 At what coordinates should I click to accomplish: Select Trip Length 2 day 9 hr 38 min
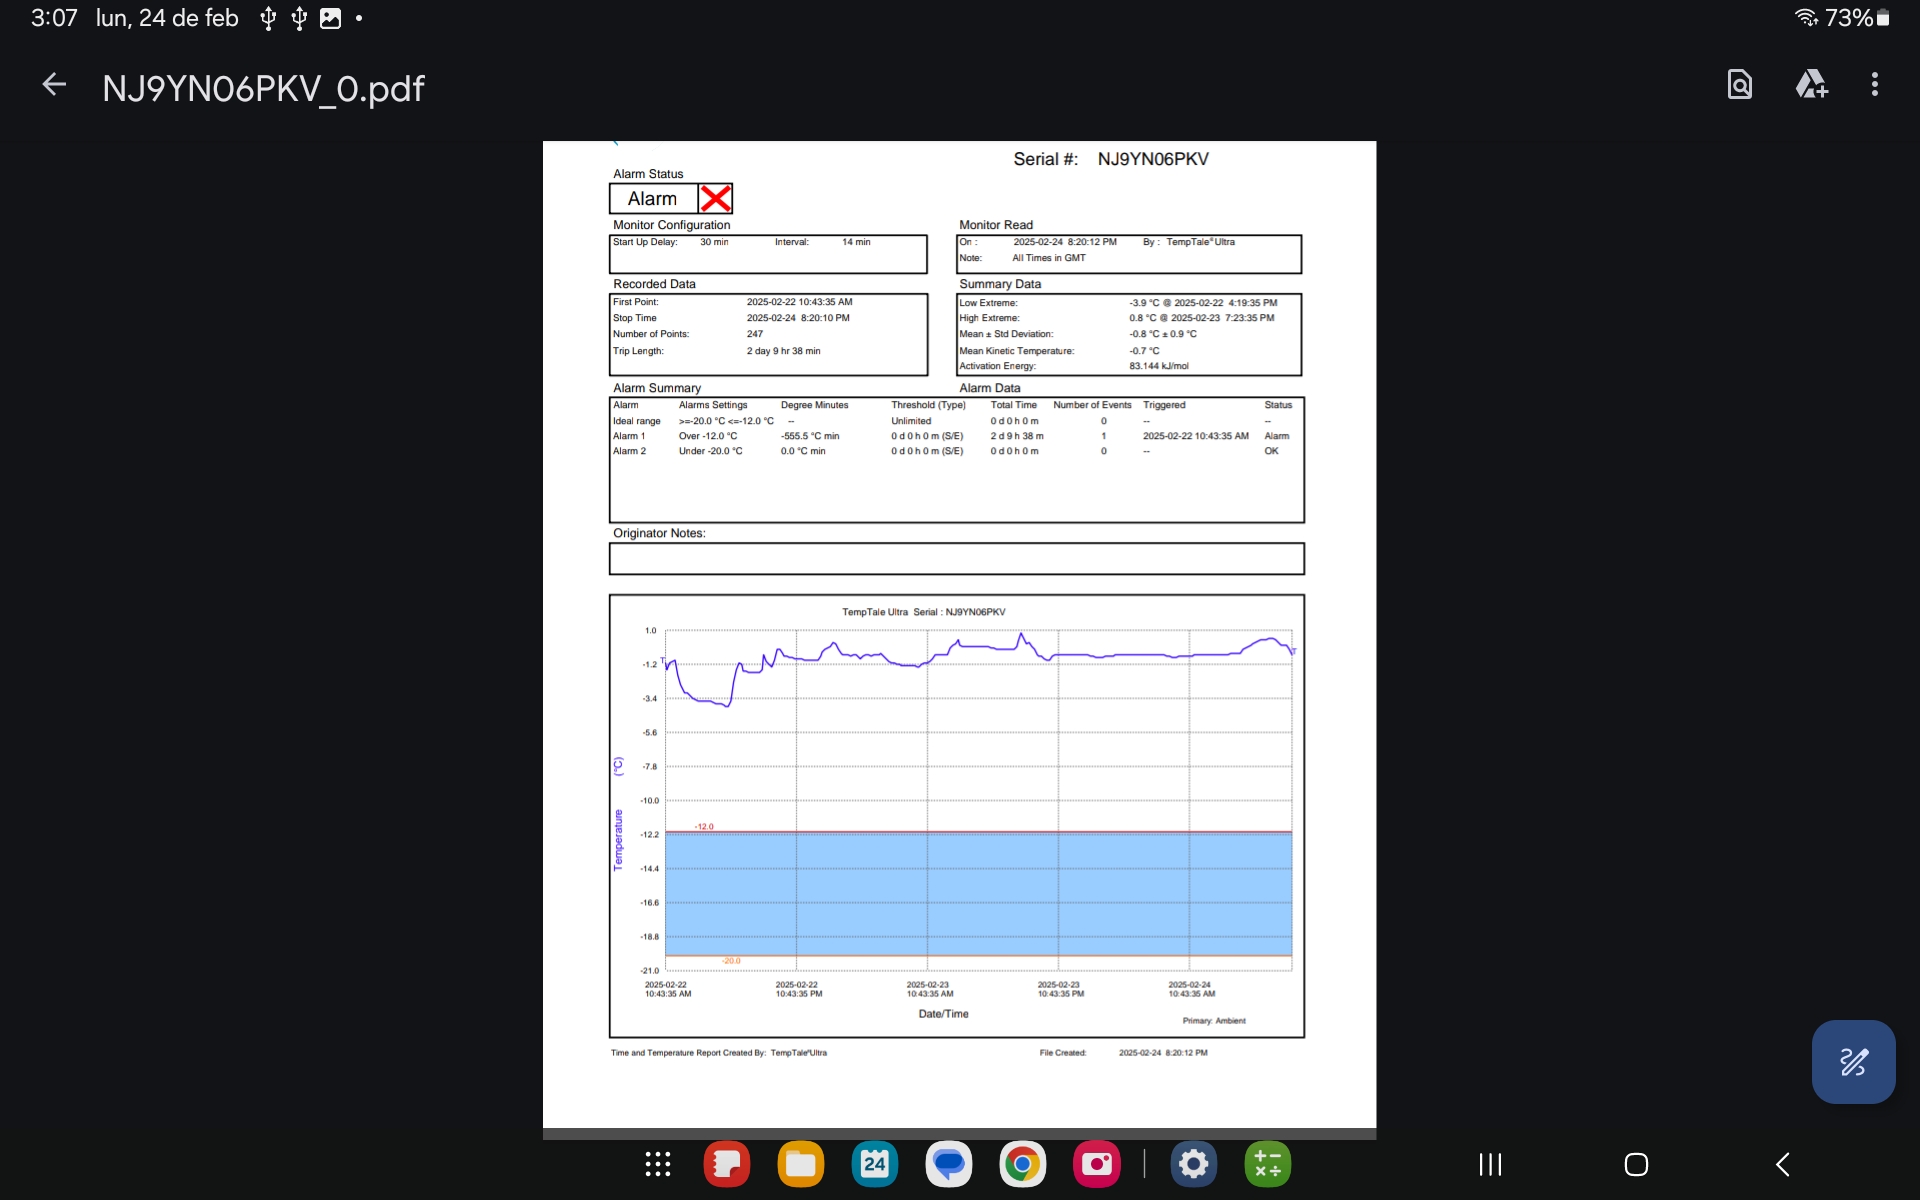tap(783, 351)
